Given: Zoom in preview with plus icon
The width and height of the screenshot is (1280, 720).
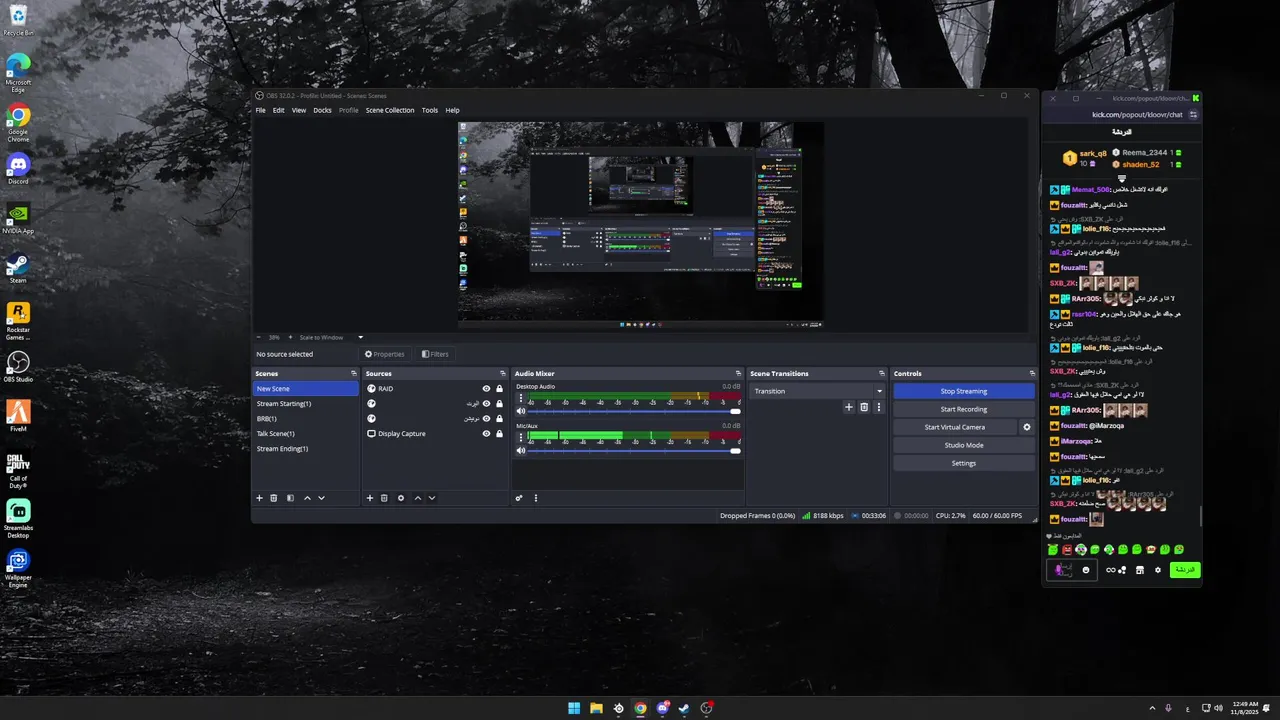Looking at the screenshot, I should pyautogui.click(x=291, y=337).
